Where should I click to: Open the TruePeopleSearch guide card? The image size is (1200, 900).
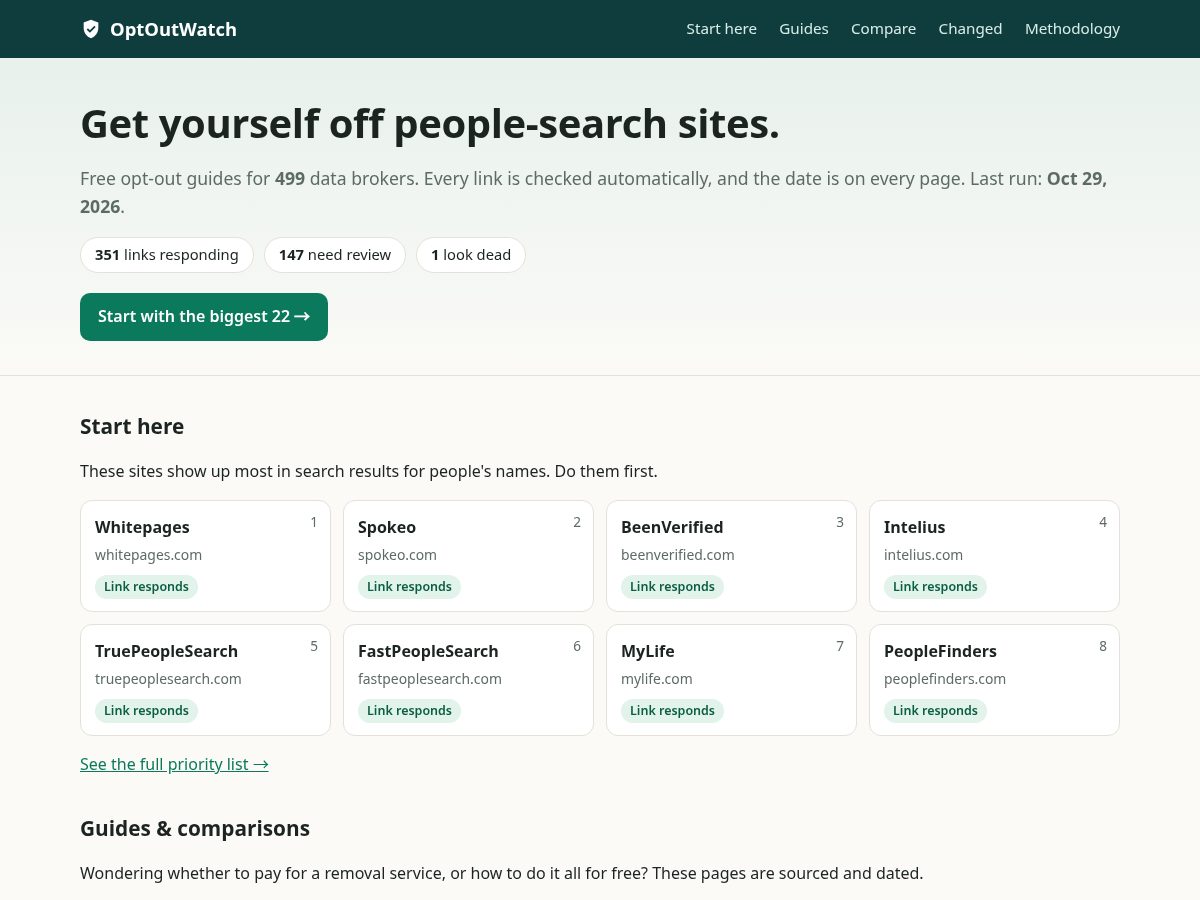click(x=205, y=680)
